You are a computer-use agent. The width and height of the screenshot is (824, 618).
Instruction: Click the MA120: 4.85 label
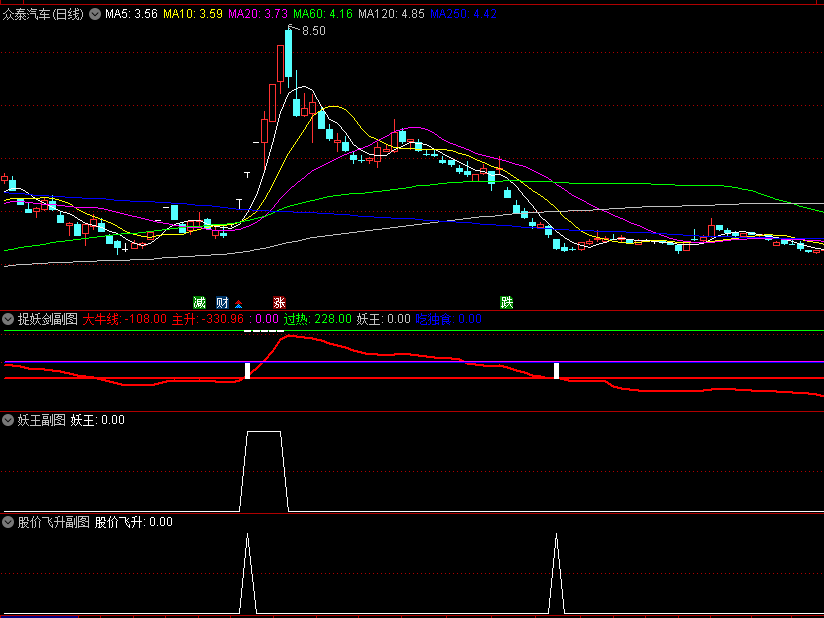pos(392,14)
